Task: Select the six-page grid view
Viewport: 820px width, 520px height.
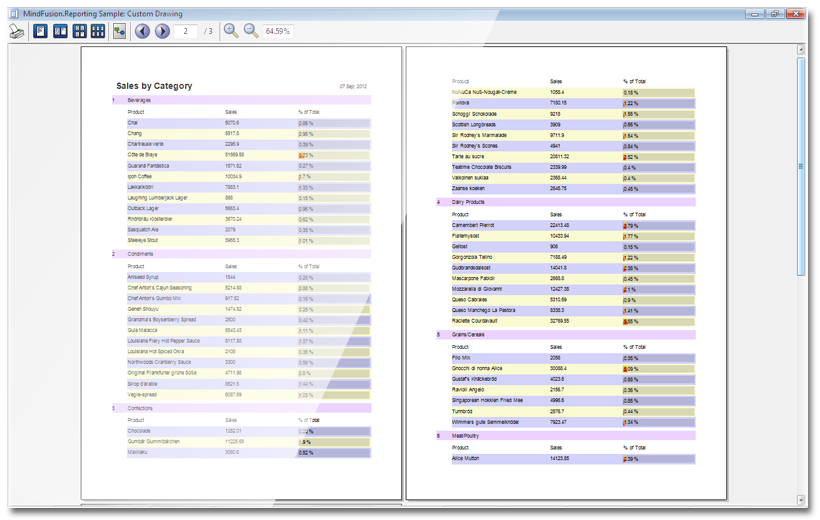Action: pyautogui.click(x=98, y=32)
